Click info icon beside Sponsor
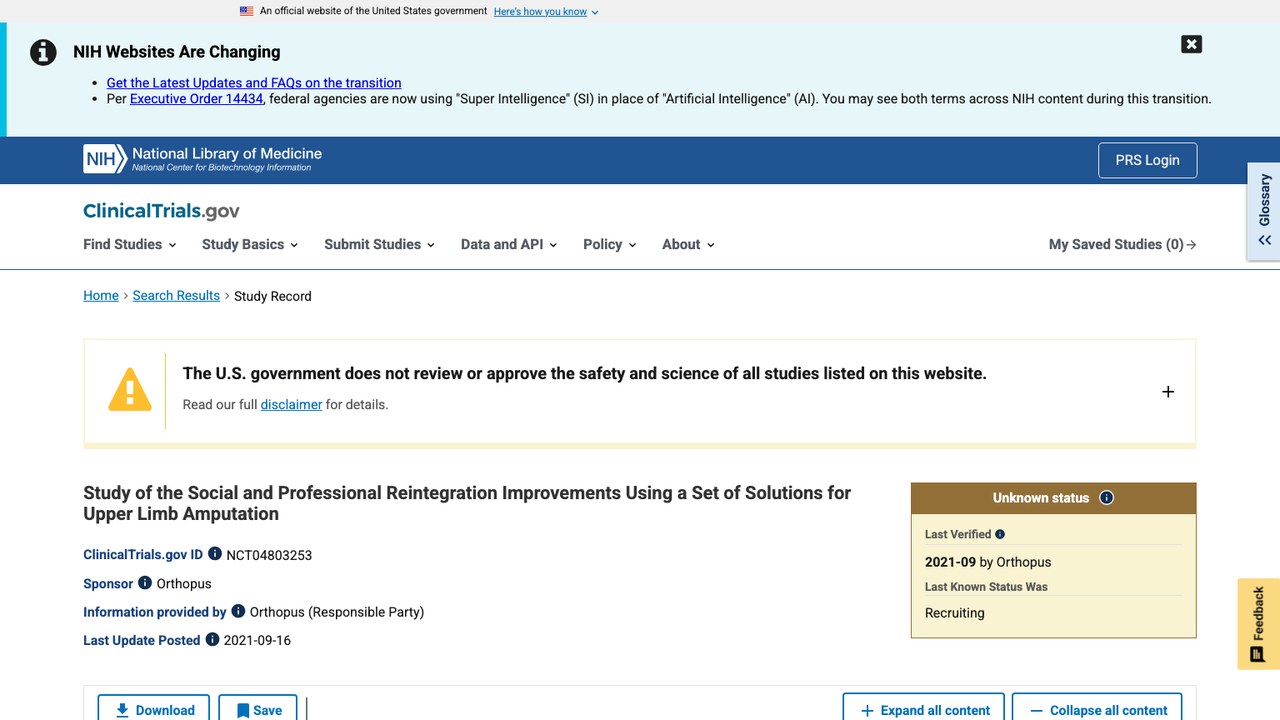 (145, 583)
